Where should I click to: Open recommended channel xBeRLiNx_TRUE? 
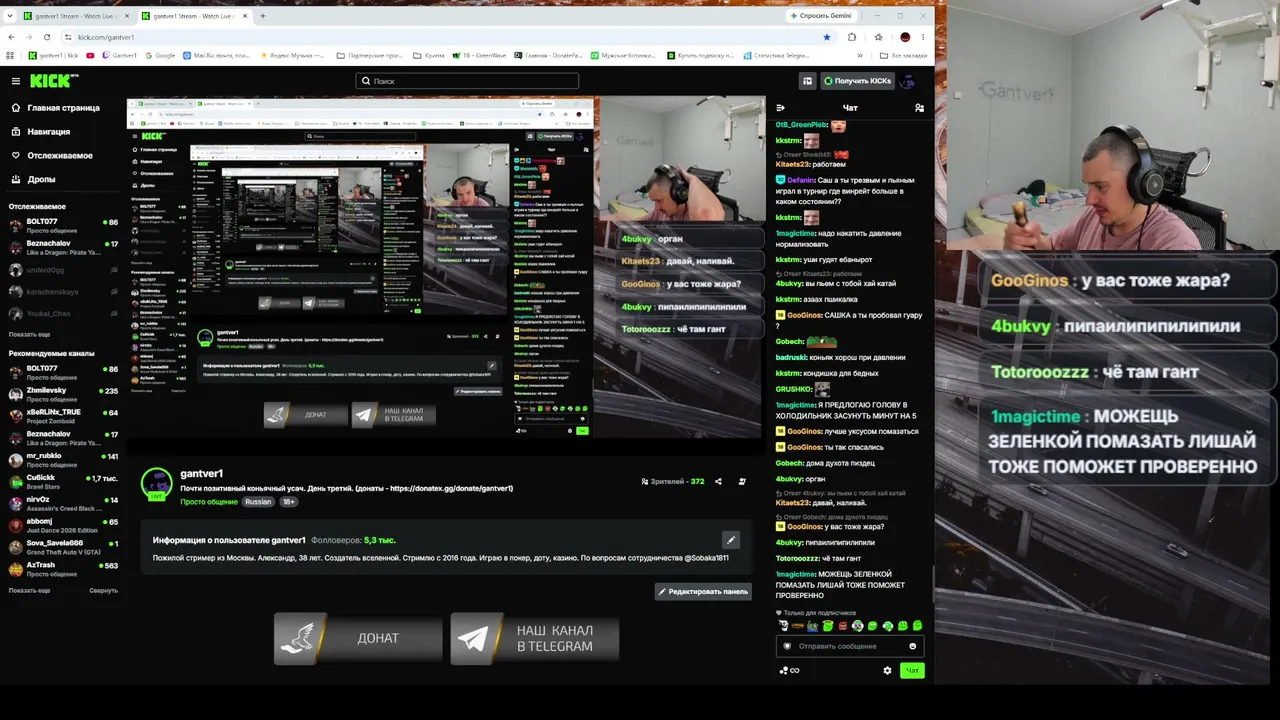click(63, 416)
